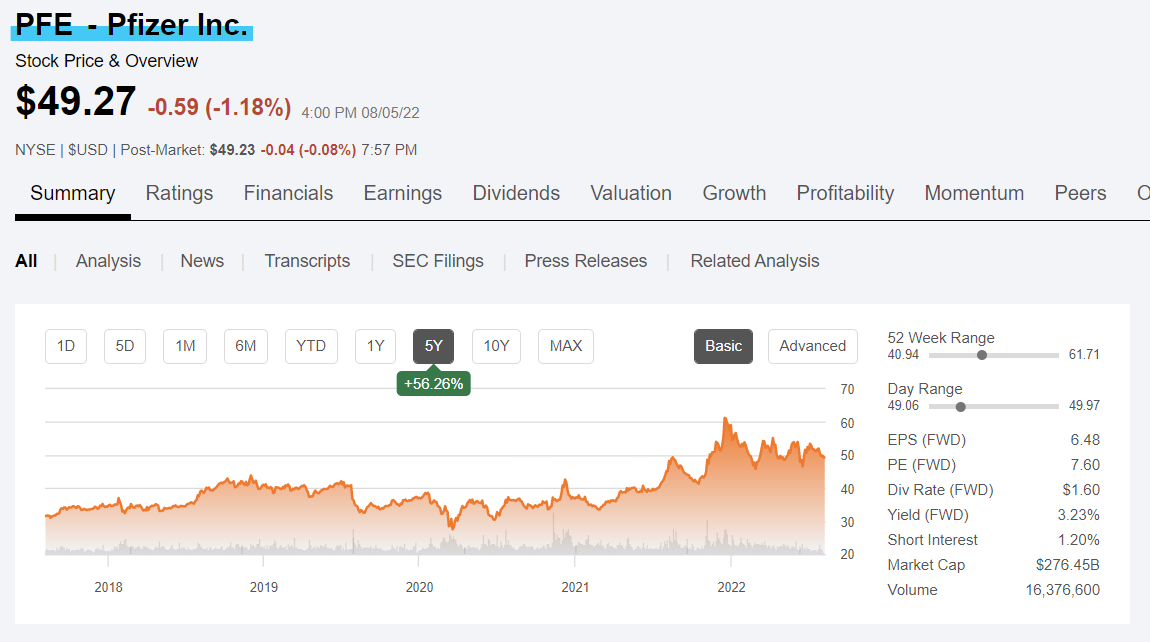
Task: Open the Valuation tab
Action: click(631, 193)
